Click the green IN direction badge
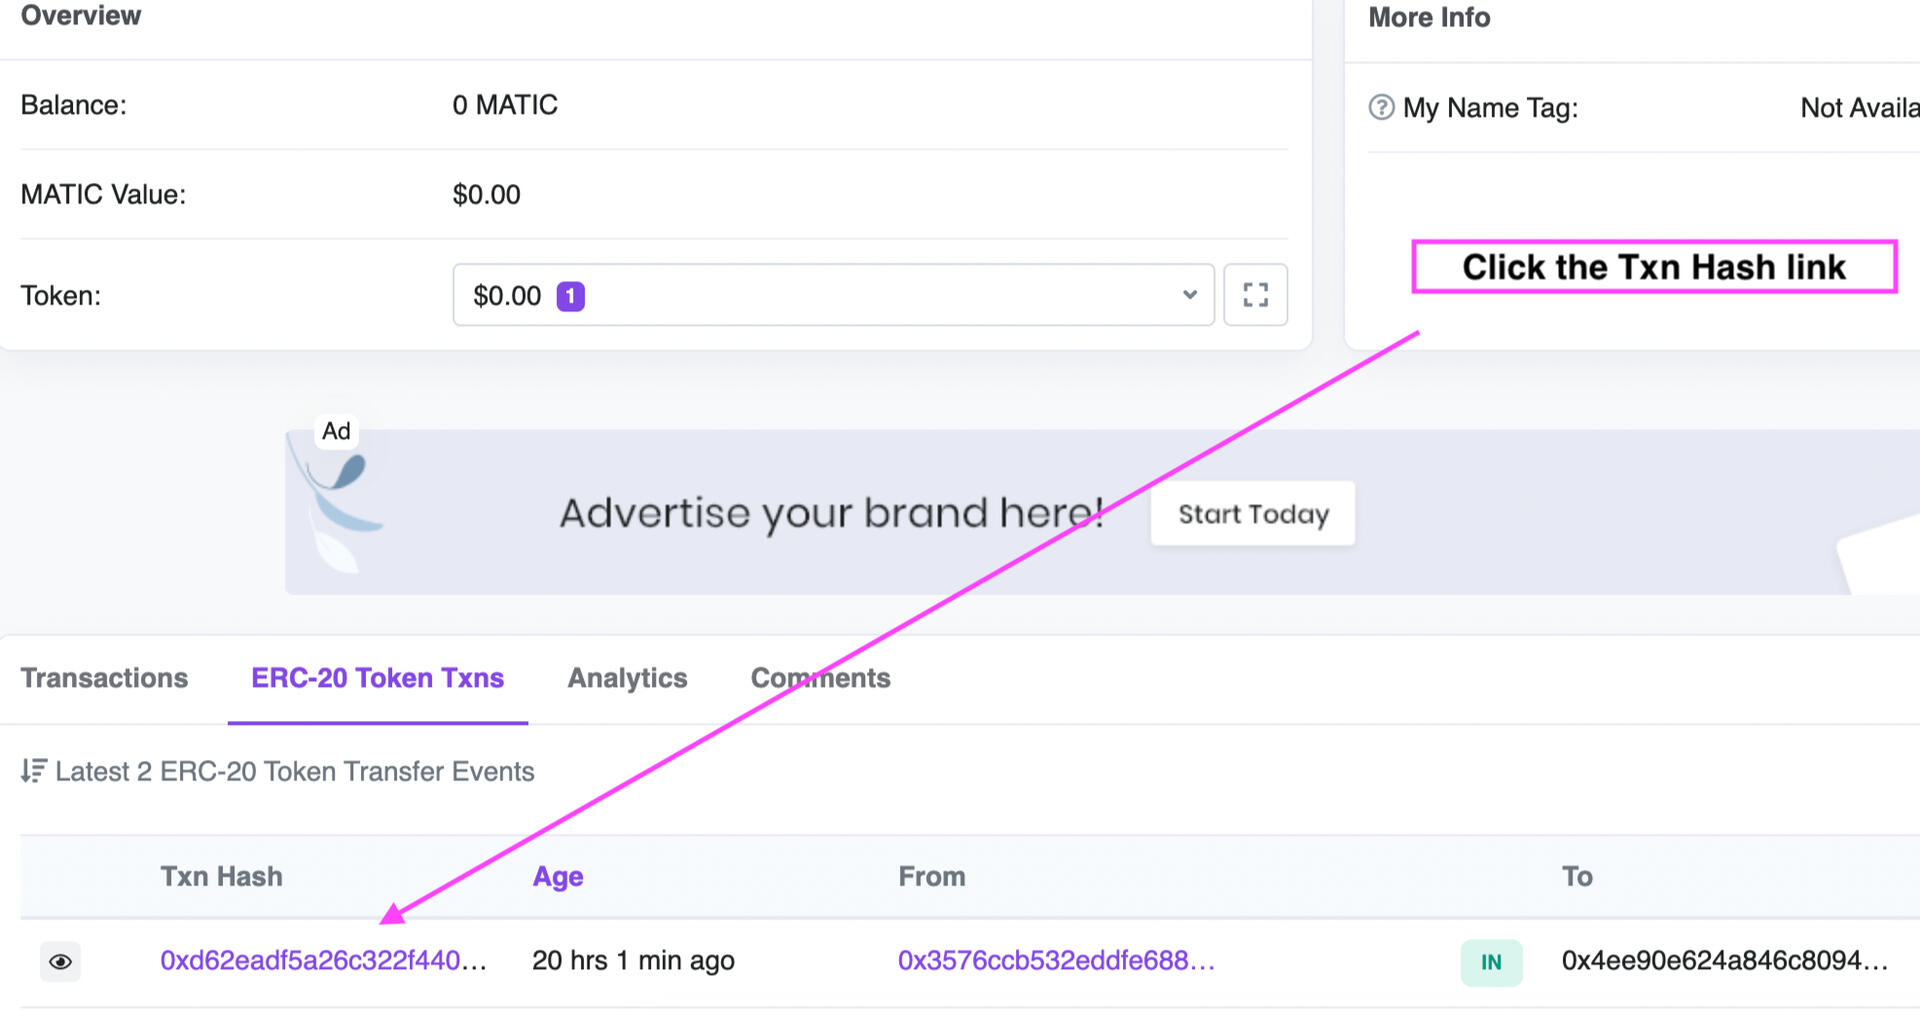This screenshot has width=1920, height=1010. pyautogui.click(x=1490, y=962)
